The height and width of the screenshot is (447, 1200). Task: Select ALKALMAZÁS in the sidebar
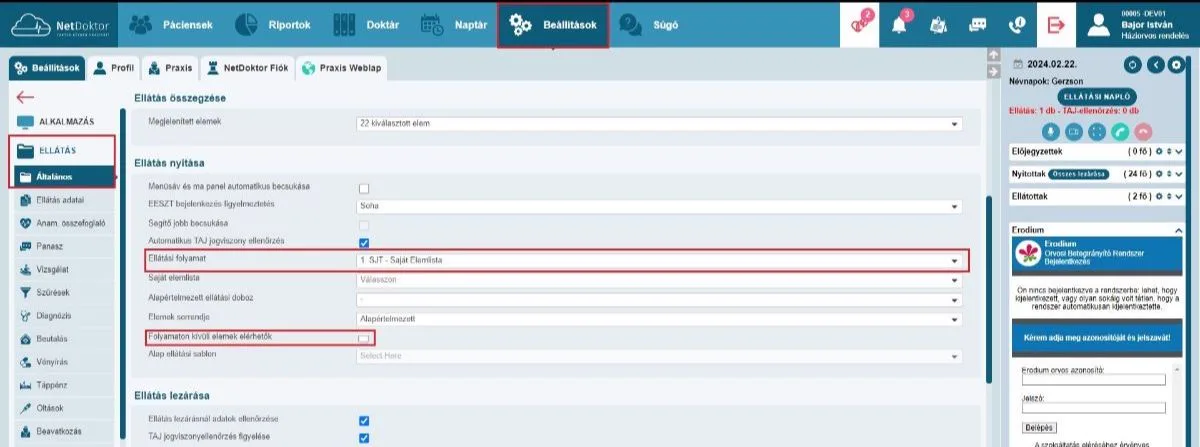(64, 121)
